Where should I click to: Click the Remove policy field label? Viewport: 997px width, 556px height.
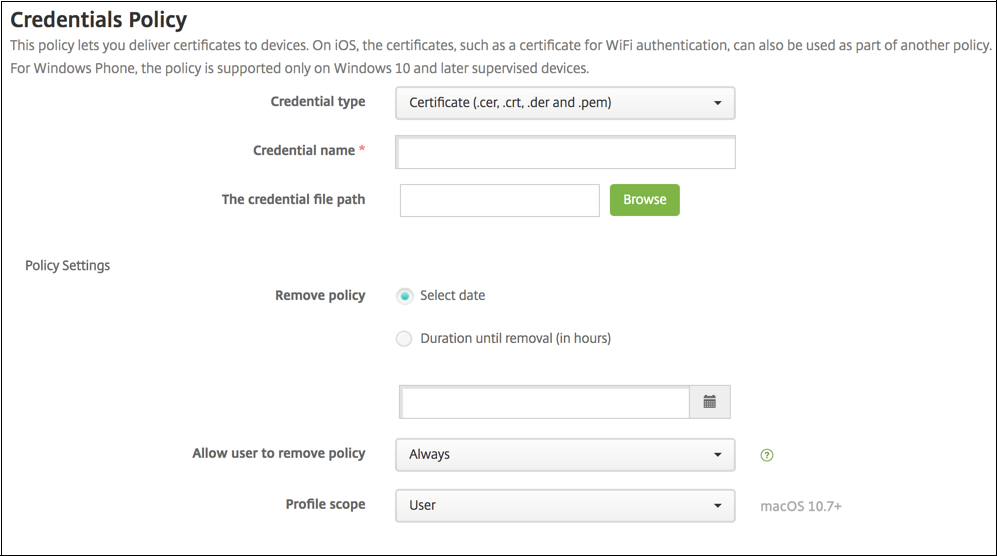pos(320,296)
